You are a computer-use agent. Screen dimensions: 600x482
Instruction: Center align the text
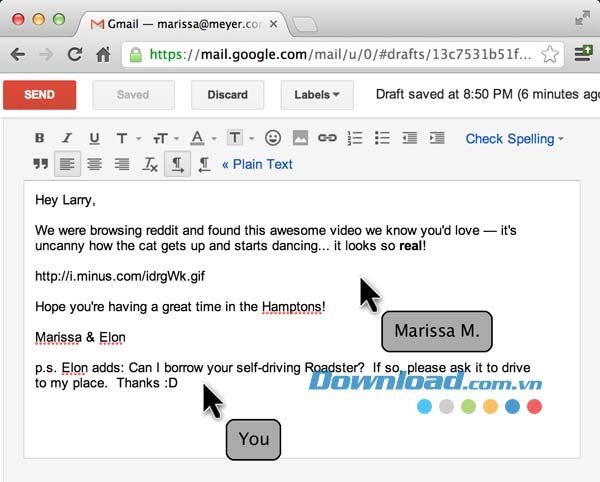coord(95,165)
